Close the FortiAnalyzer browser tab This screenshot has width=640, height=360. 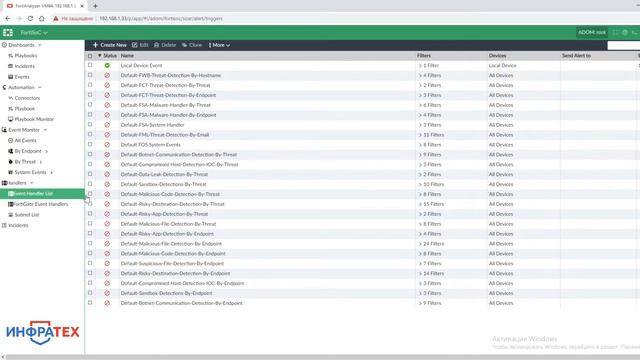82,6
